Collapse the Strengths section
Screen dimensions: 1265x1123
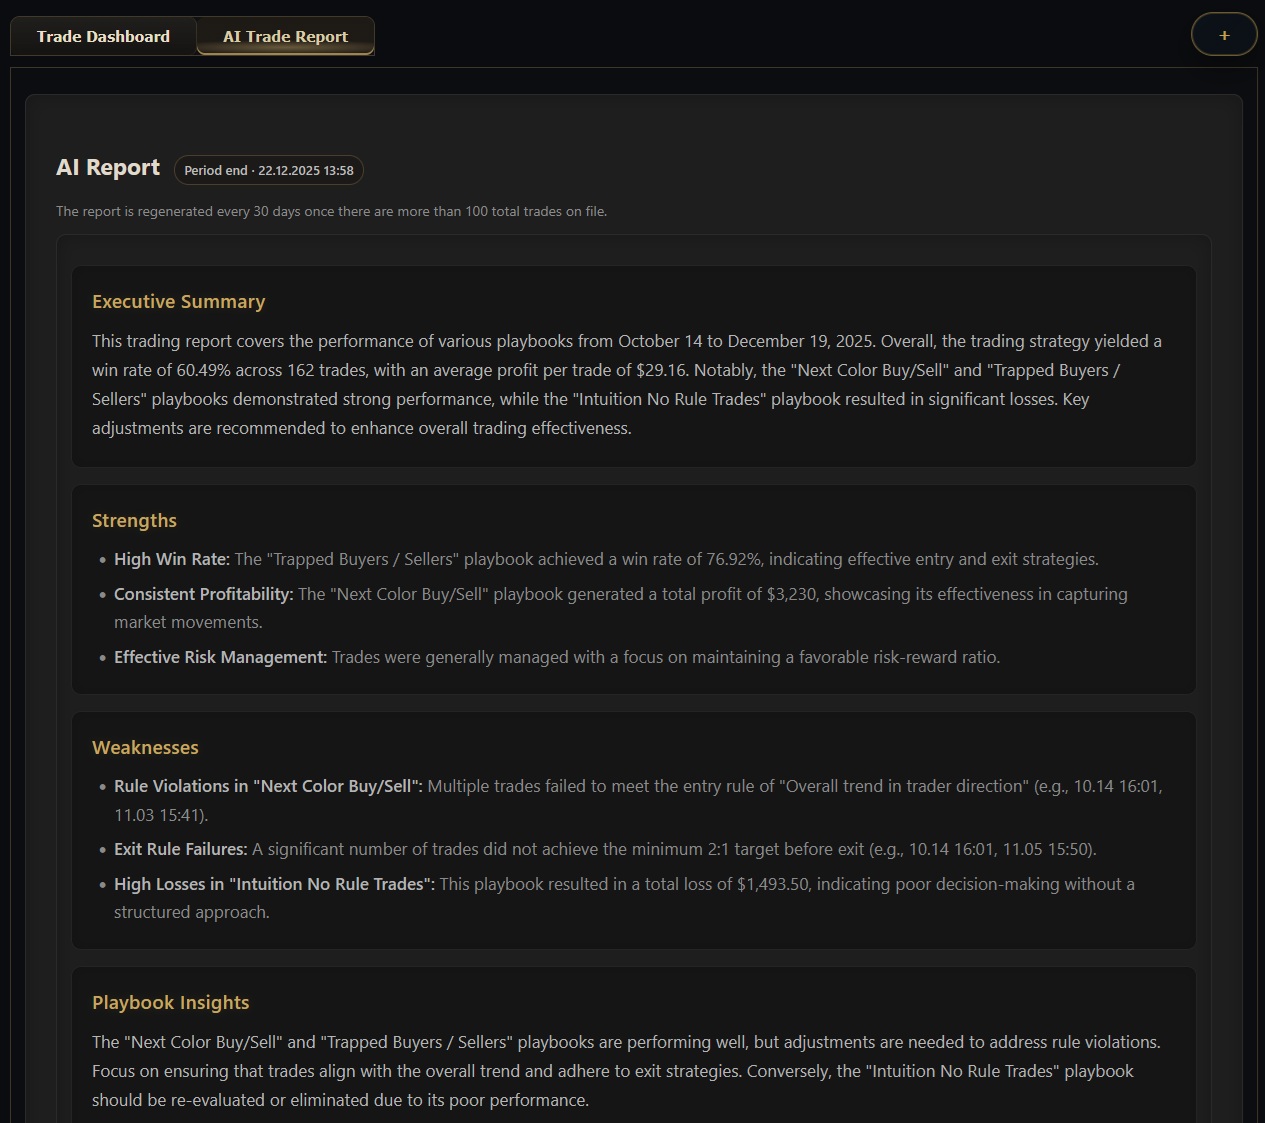click(x=134, y=520)
